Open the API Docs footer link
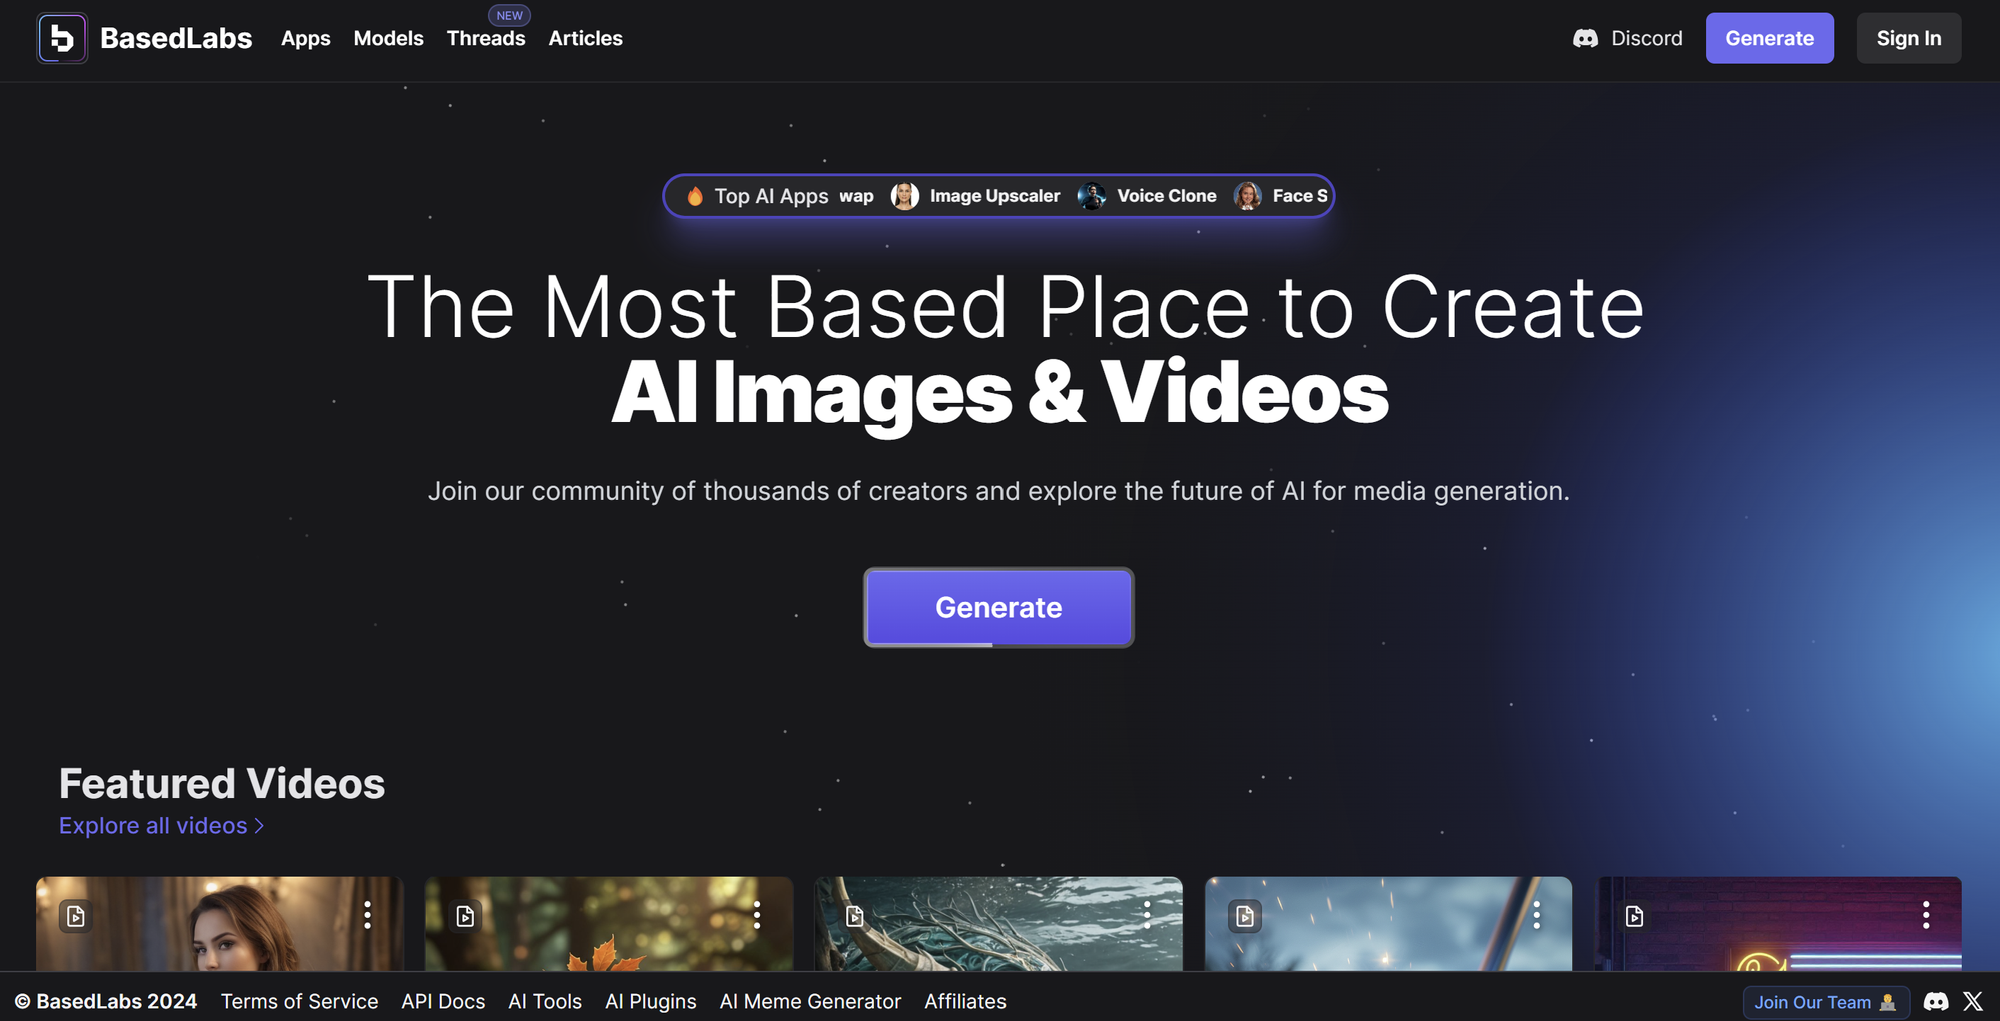Image resolution: width=2000 pixels, height=1021 pixels. coord(443,1001)
